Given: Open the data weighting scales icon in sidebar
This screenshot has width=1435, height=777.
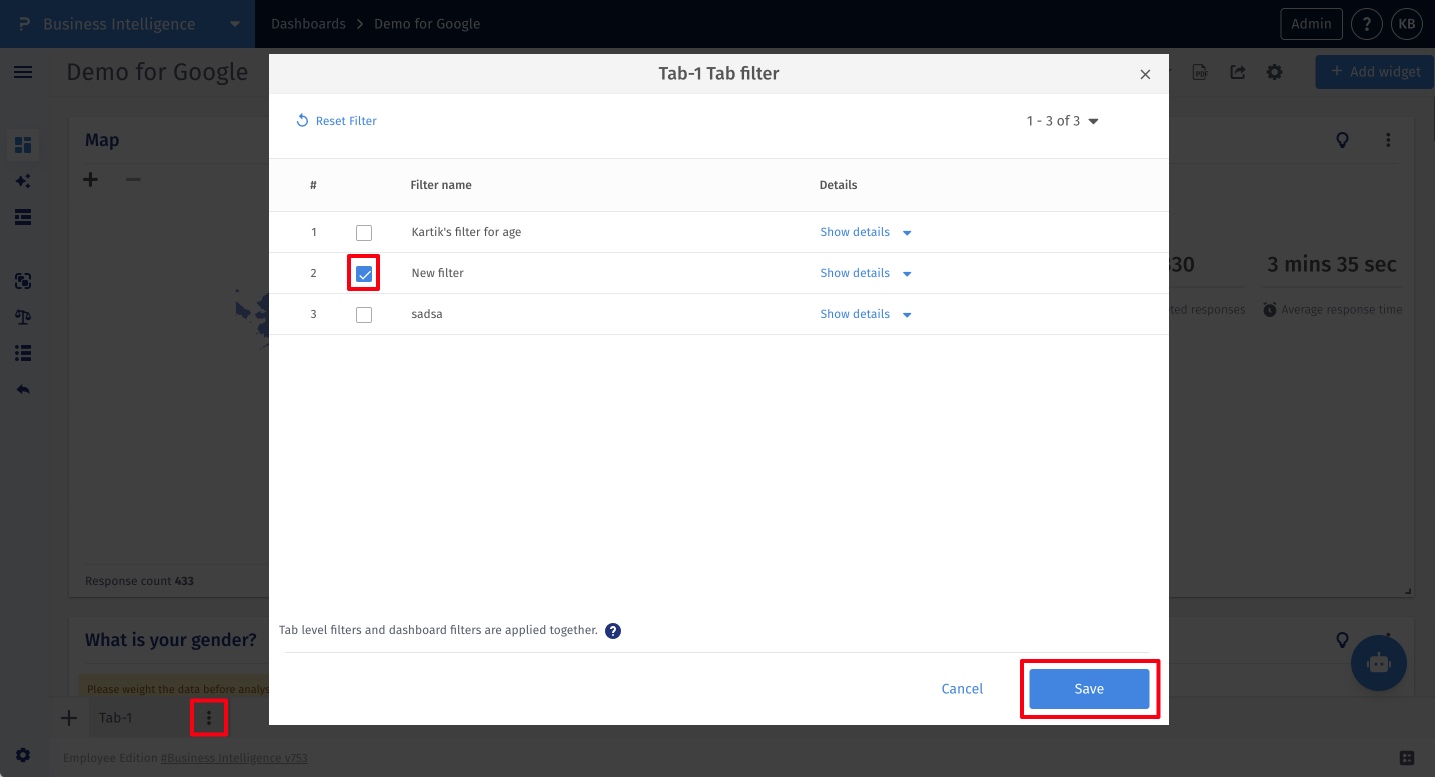Looking at the screenshot, I should (x=23, y=317).
